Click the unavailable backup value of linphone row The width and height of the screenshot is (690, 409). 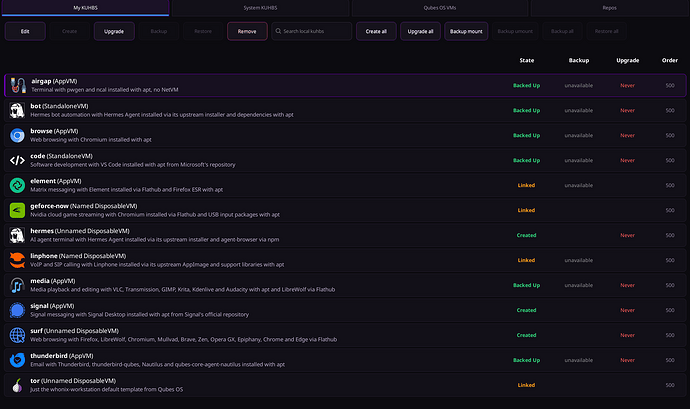click(x=579, y=260)
